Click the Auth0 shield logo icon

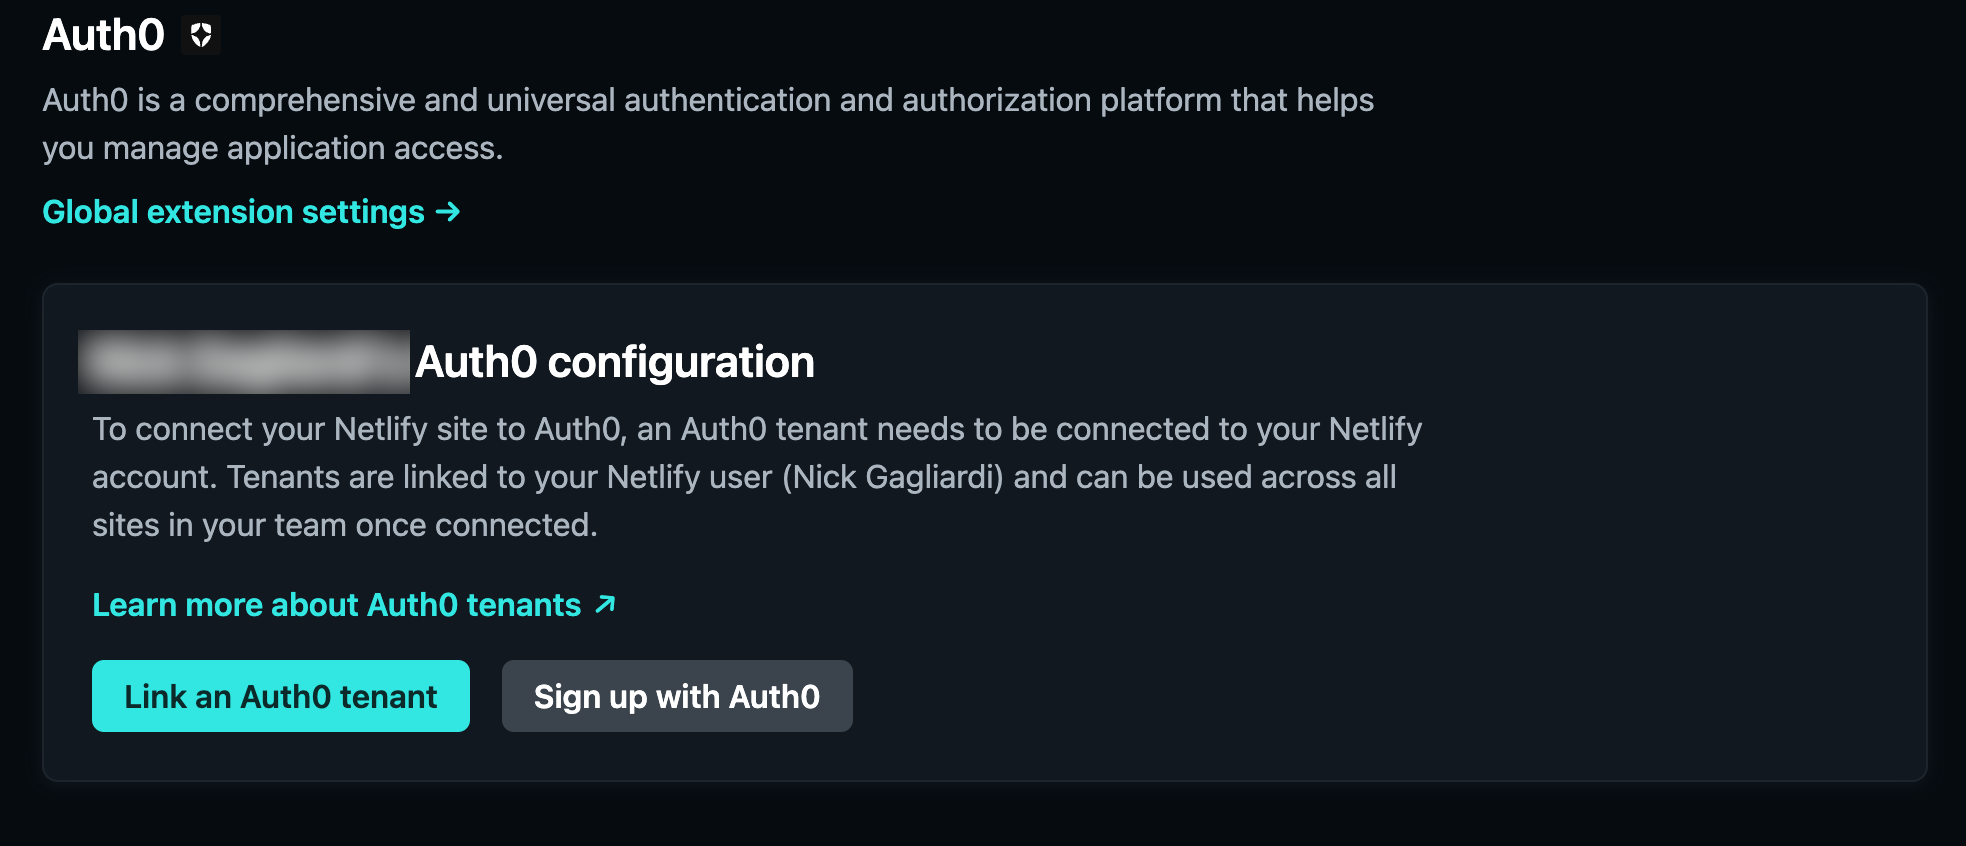(x=201, y=35)
